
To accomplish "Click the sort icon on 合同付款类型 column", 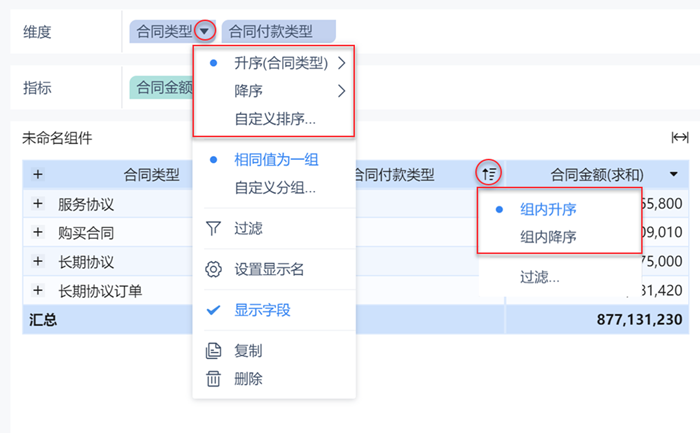I will 489,174.
